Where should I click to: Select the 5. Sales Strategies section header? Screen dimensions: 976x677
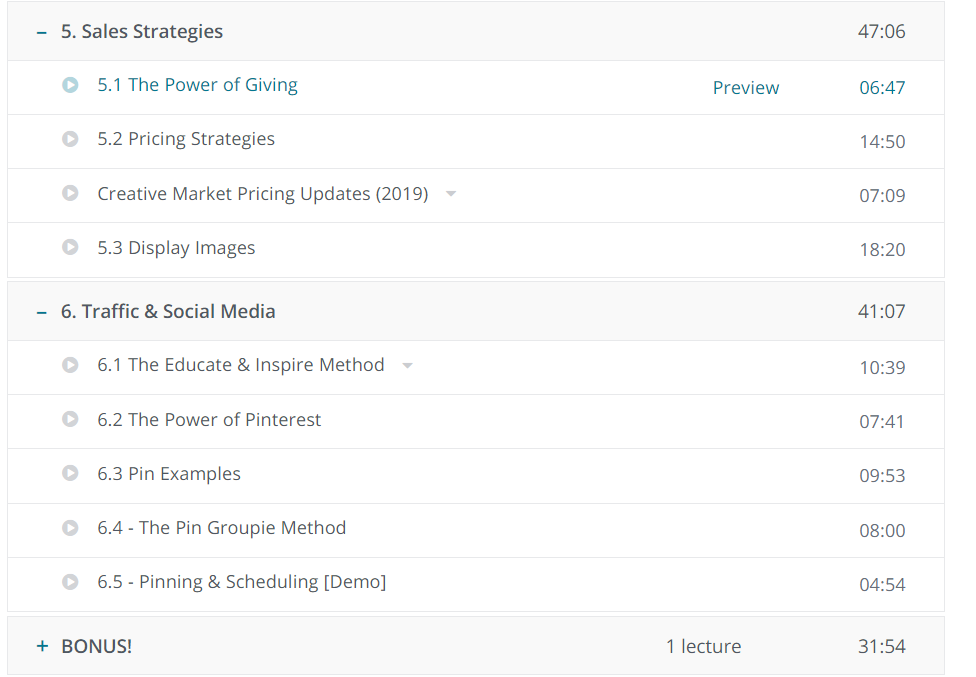tap(142, 32)
